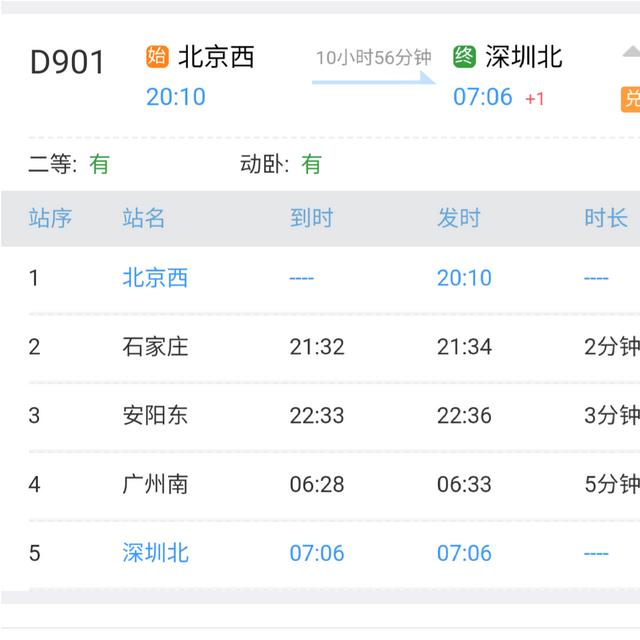Viewport: 640px width, 640px height.
Task: Check 二等 seat availability
Action: (68, 164)
